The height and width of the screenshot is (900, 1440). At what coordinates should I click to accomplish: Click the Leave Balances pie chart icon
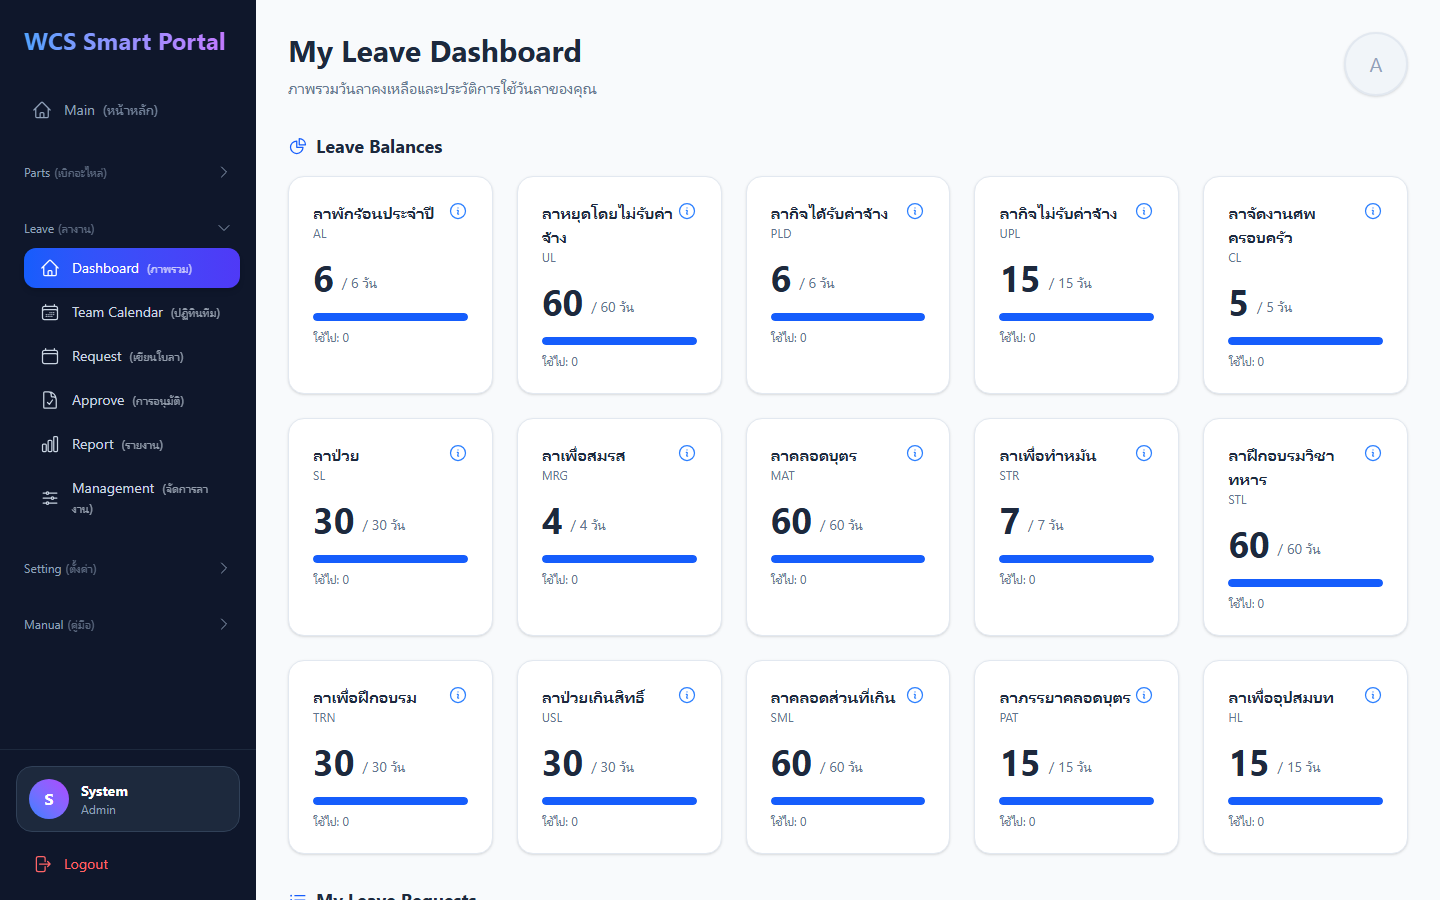298,147
